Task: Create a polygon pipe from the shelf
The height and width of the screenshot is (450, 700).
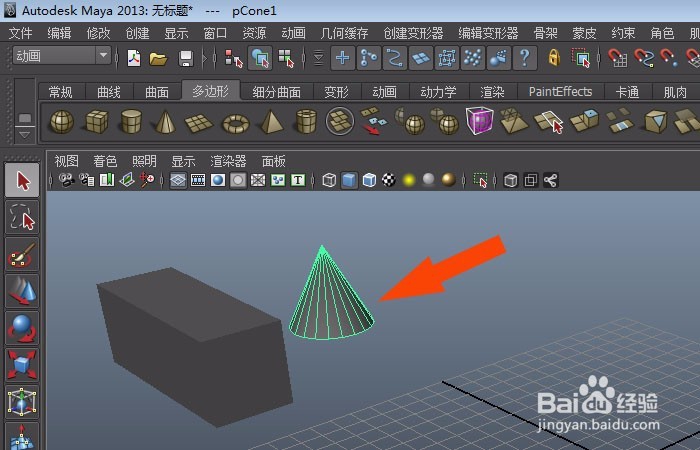Action: (306, 121)
